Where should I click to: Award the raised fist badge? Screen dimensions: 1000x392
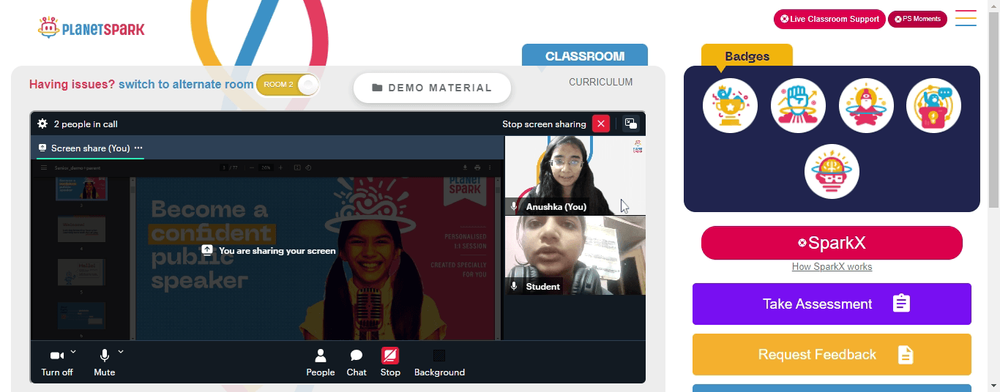click(x=798, y=106)
